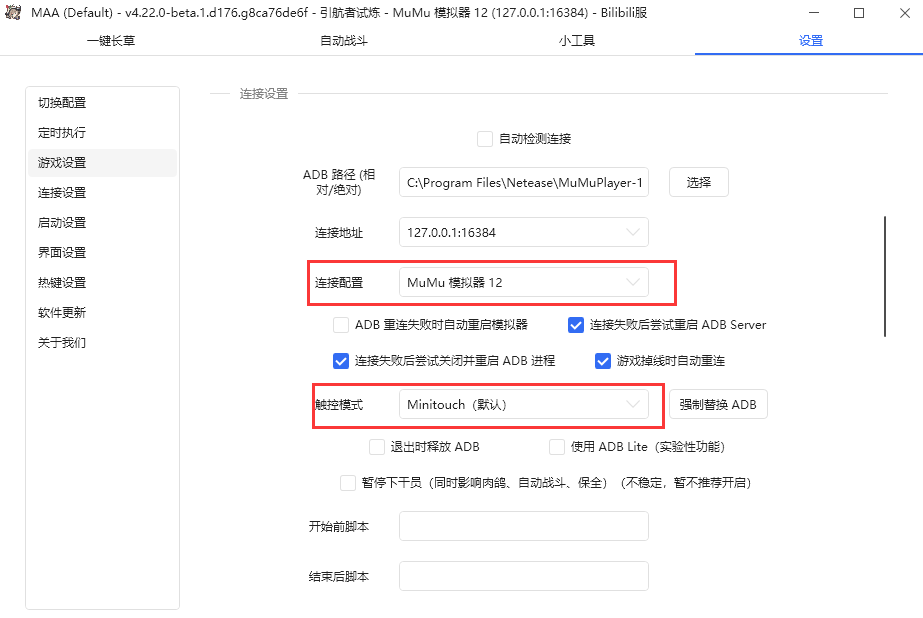Select 定时执行 in settings sidebar

[62, 133]
